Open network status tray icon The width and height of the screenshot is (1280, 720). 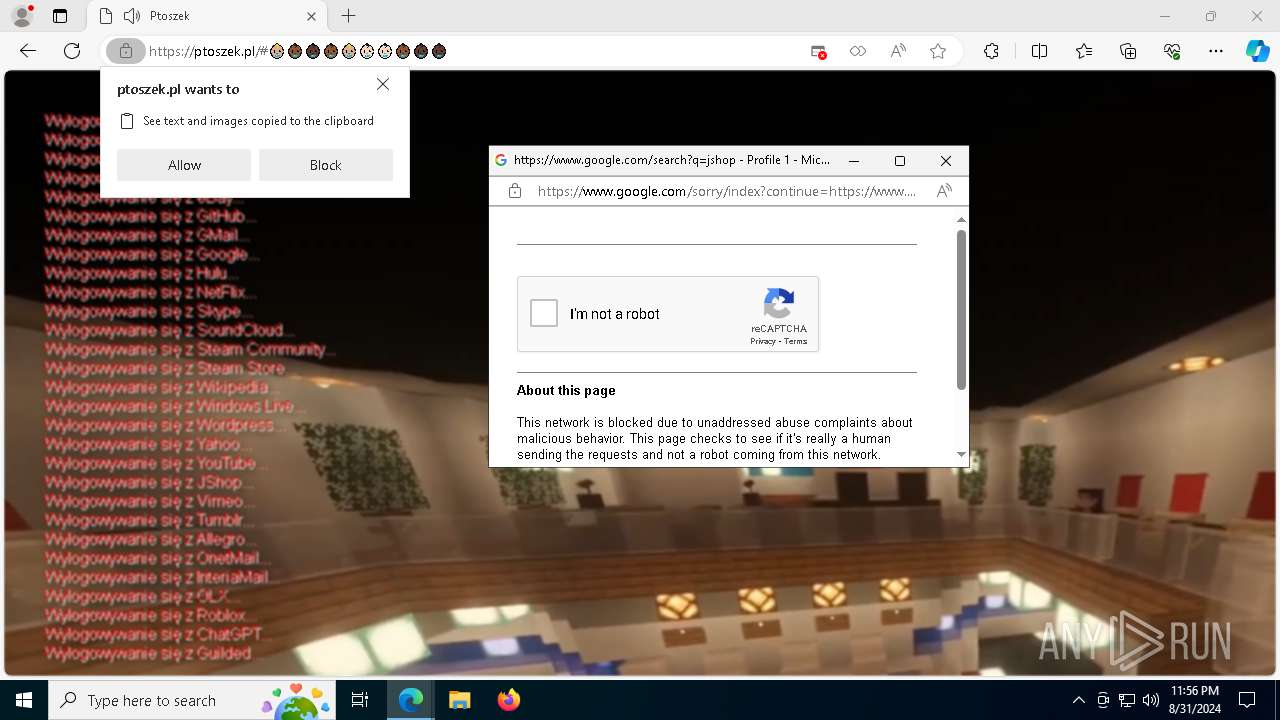(x=1126, y=700)
